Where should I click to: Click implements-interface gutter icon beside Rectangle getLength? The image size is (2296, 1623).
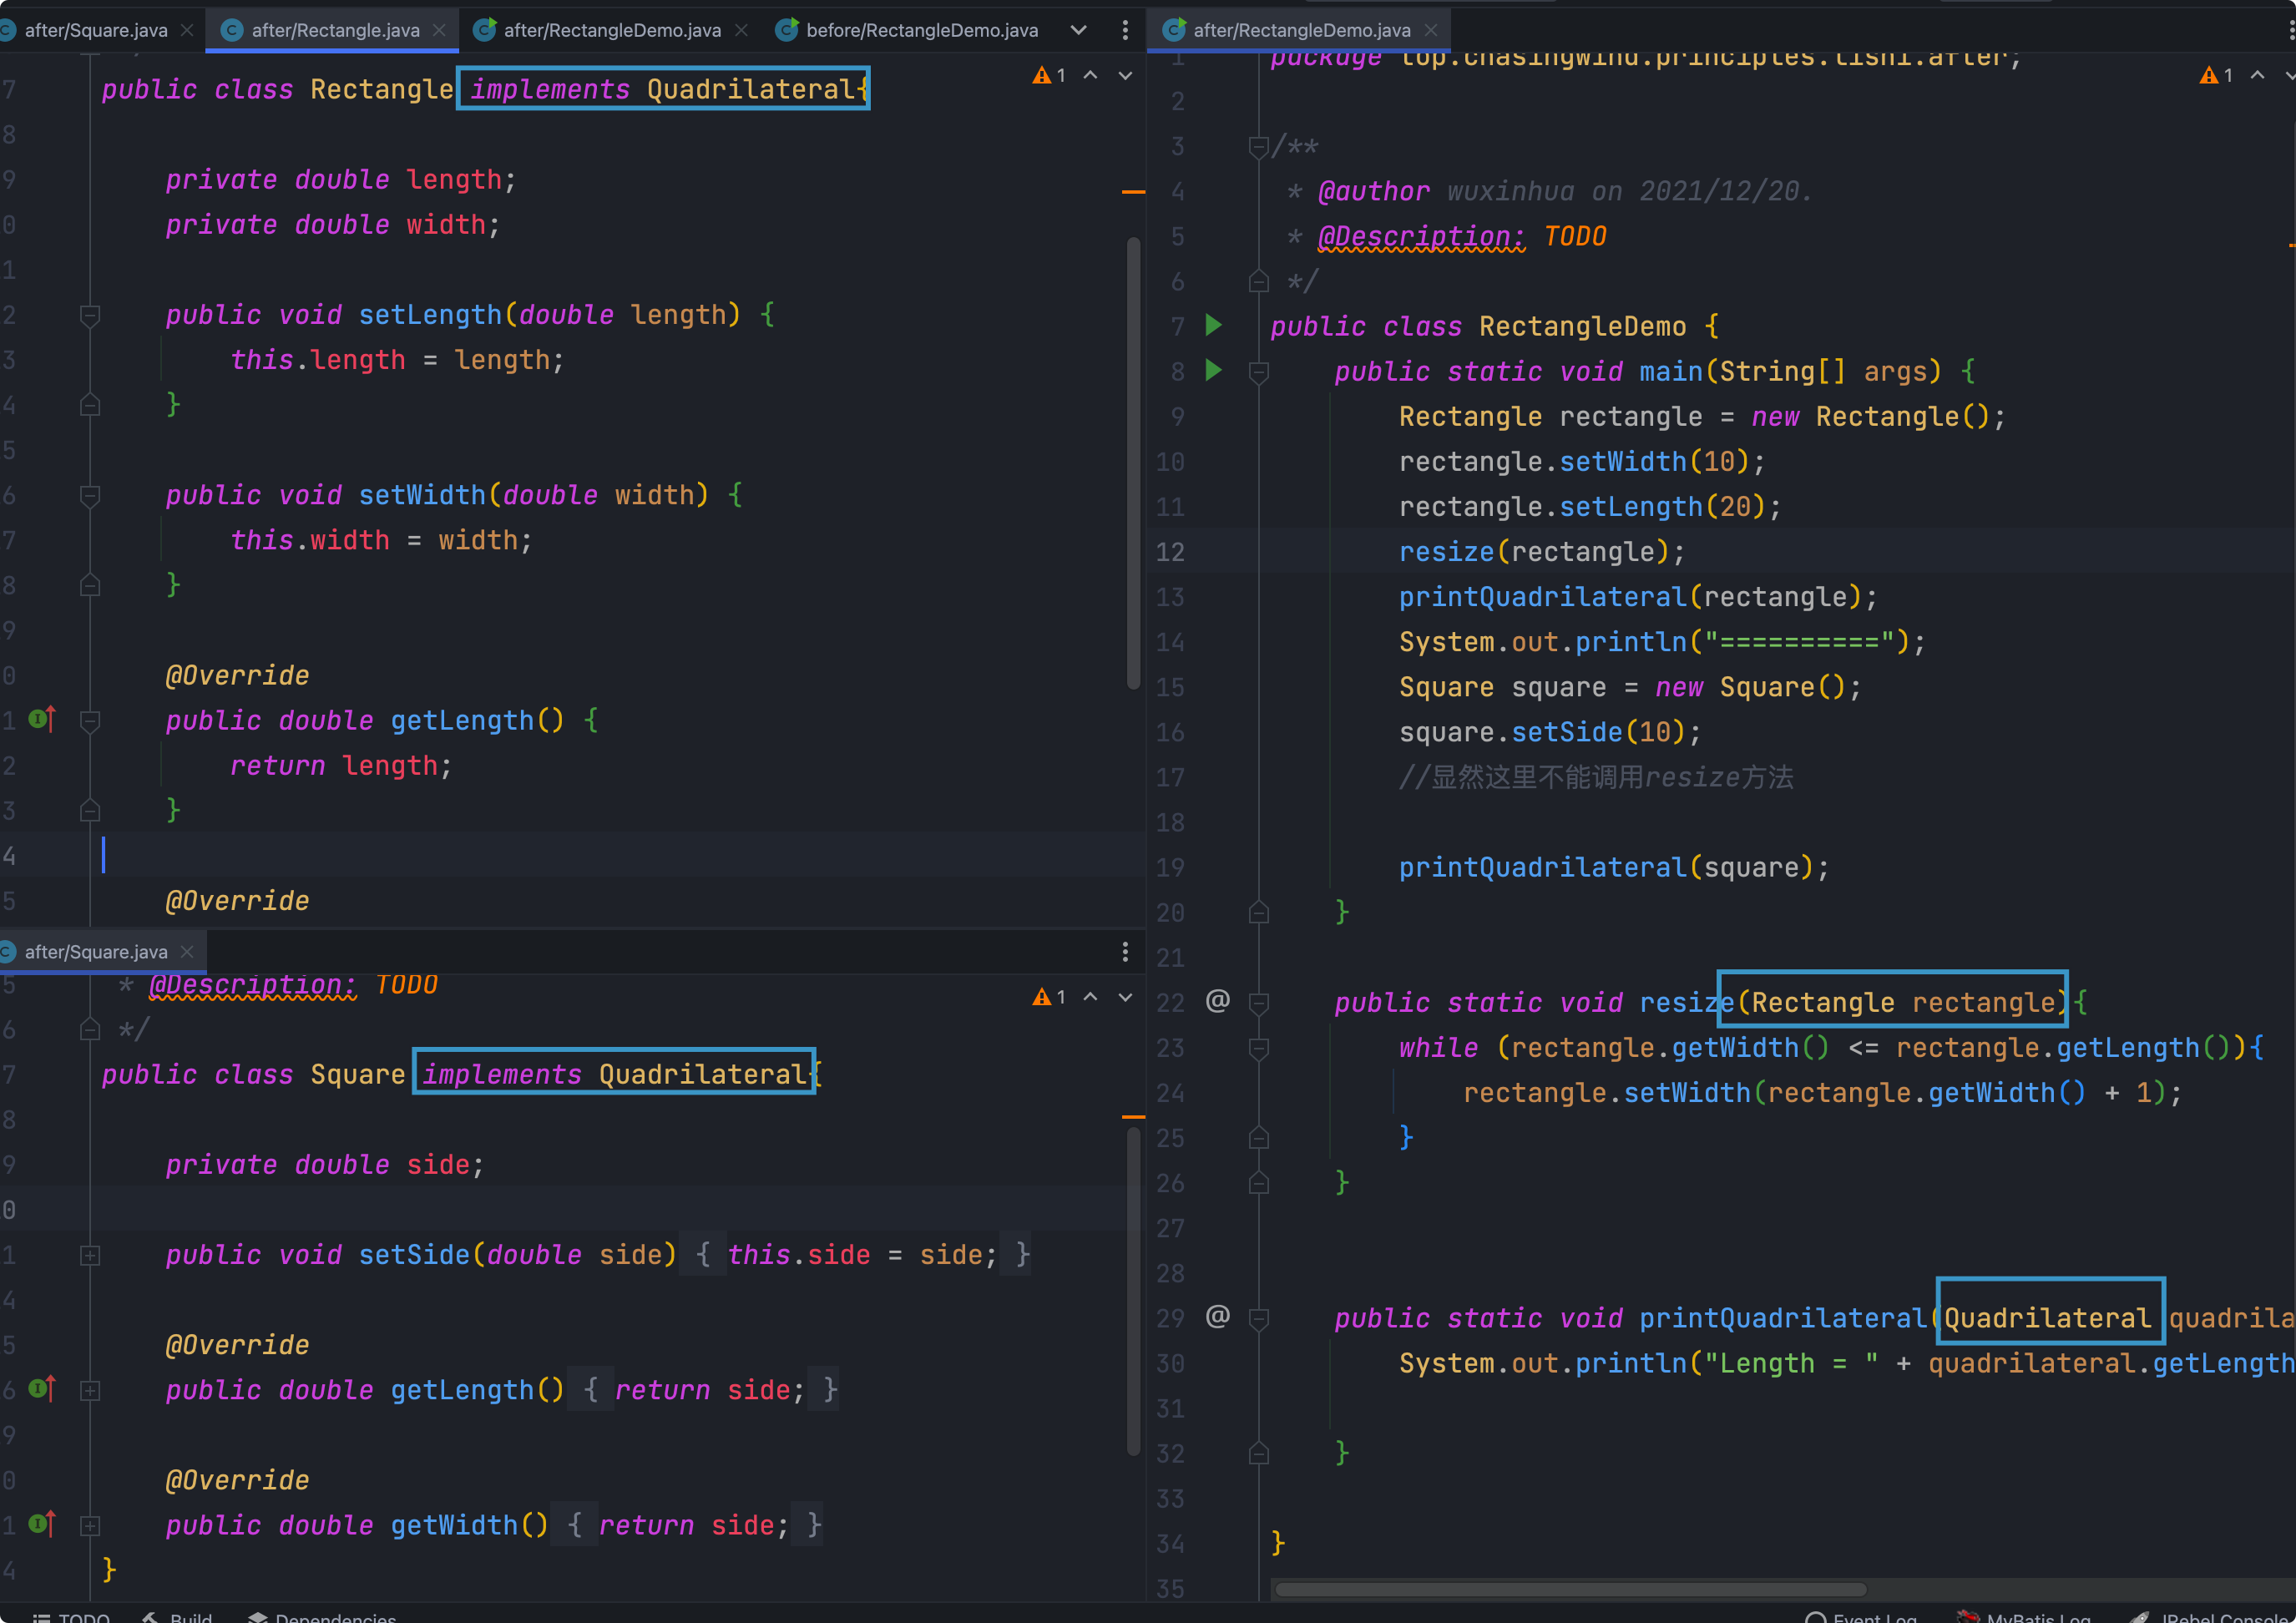pos(42,719)
